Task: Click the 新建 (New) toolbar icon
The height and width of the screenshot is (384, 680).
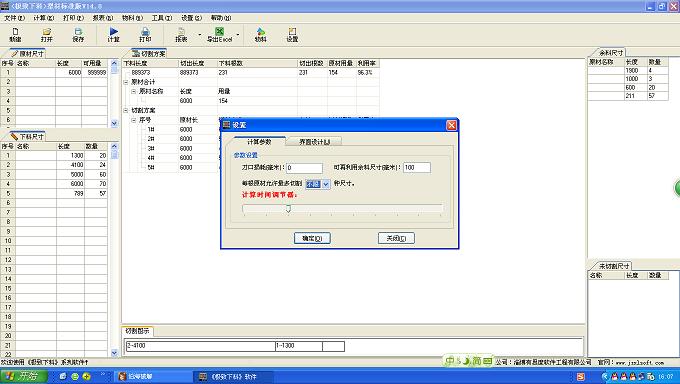Action: pyautogui.click(x=15, y=35)
